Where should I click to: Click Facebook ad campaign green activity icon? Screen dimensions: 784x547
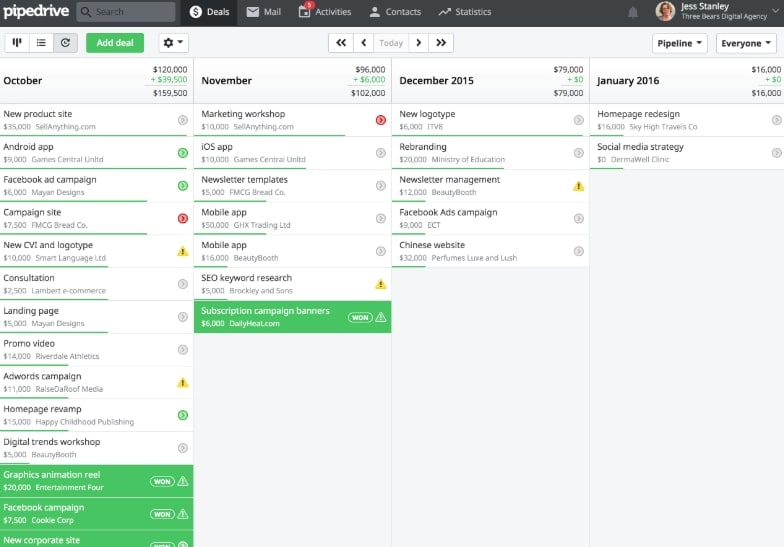(x=183, y=186)
